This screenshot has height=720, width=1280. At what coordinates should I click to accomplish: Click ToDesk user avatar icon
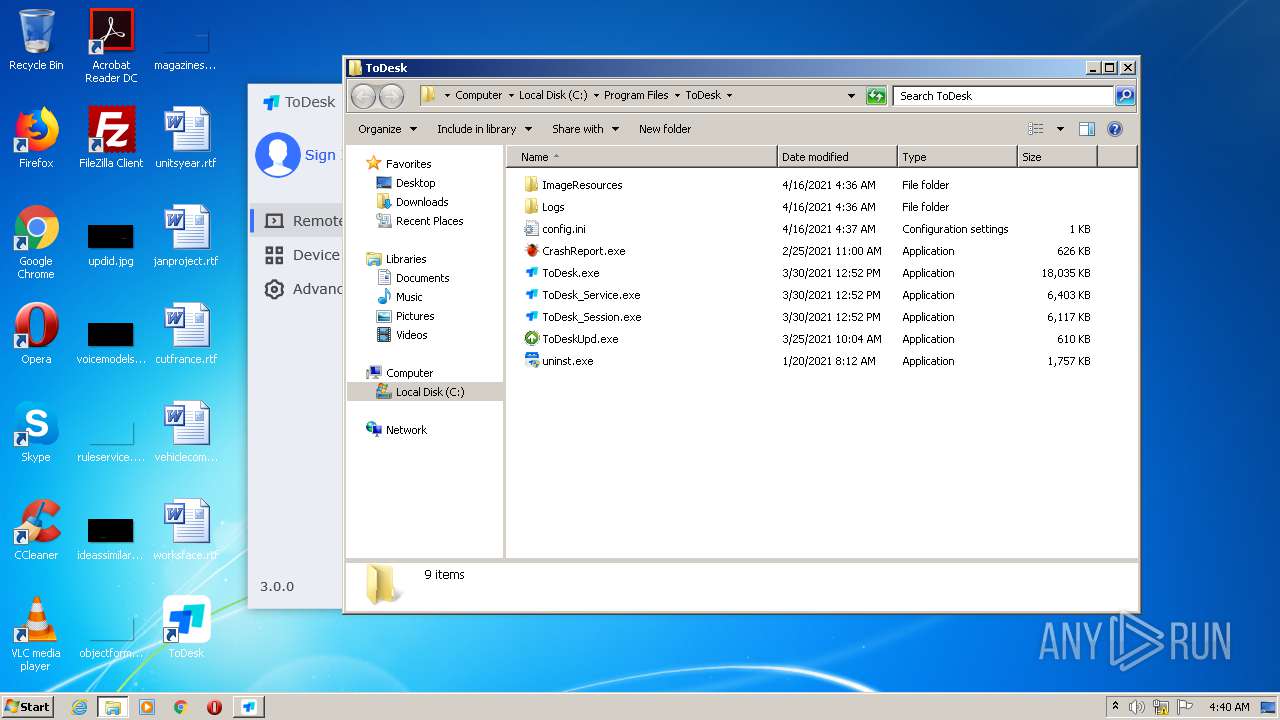pos(278,155)
